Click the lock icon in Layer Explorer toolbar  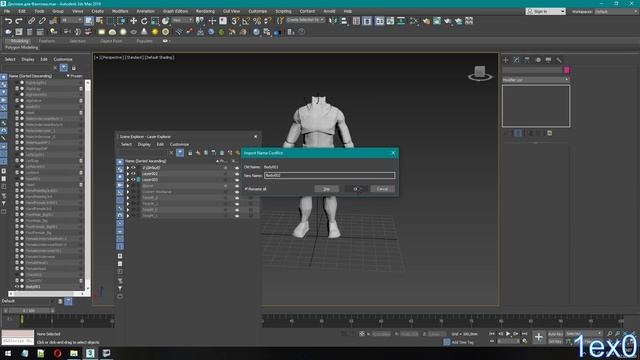click(x=190, y=153)
